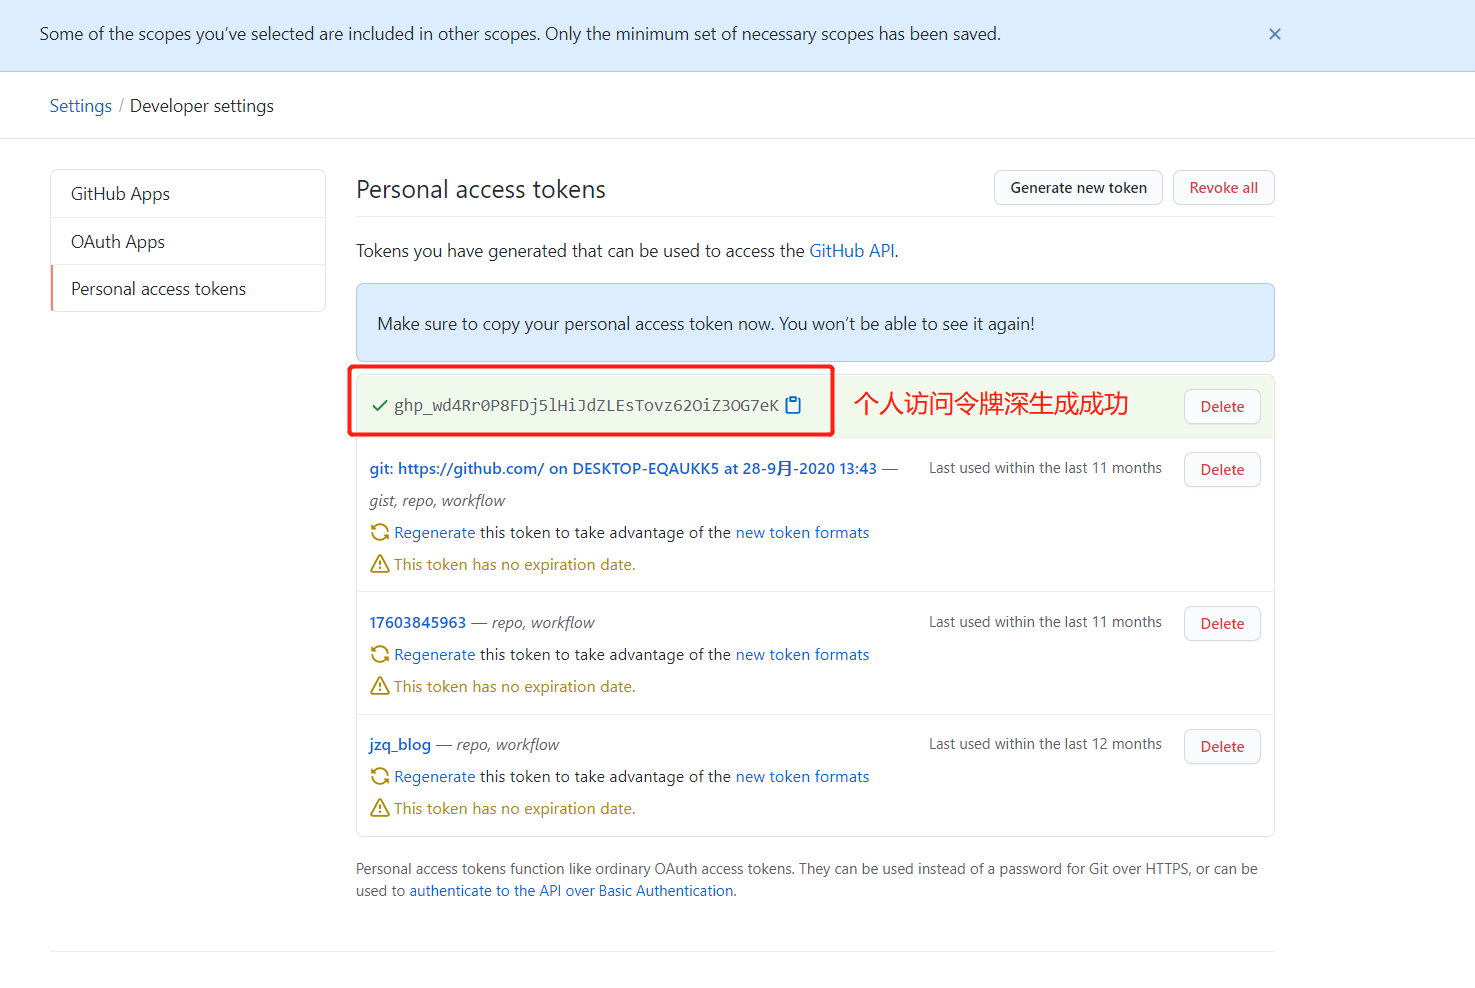The image size is (1475, 988).
Task: Switch to OAuth Apps
Action: click(x=117, y=241)
